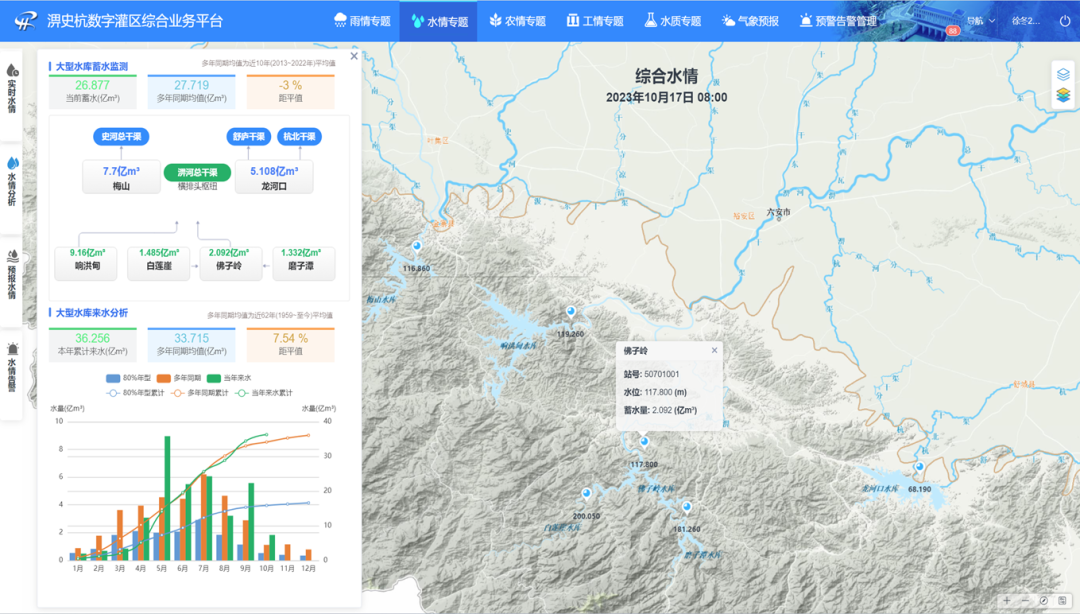Click the 33.715 多年同期均值 card

[x=191, y=345]
